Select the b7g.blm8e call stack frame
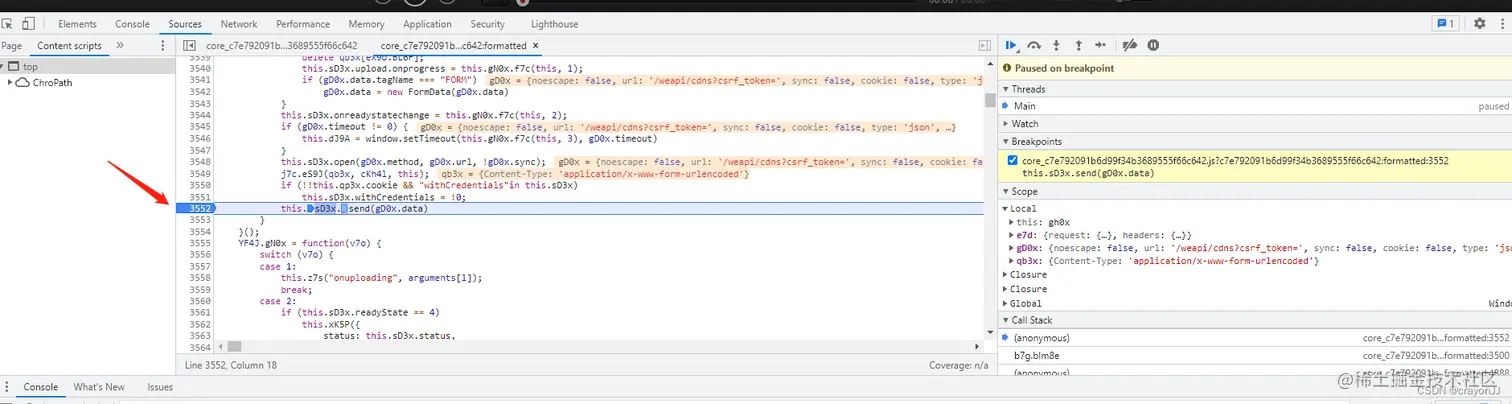Image resolution: width=1512 pixels, height=404 pixels. [1255, 354]
